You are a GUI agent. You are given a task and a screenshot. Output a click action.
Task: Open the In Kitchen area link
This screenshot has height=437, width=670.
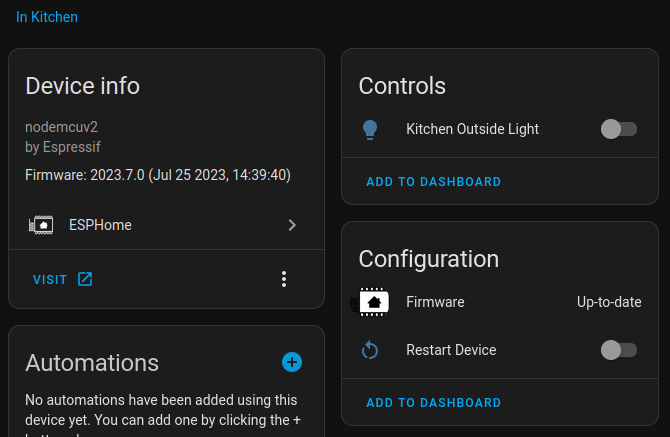47,17
